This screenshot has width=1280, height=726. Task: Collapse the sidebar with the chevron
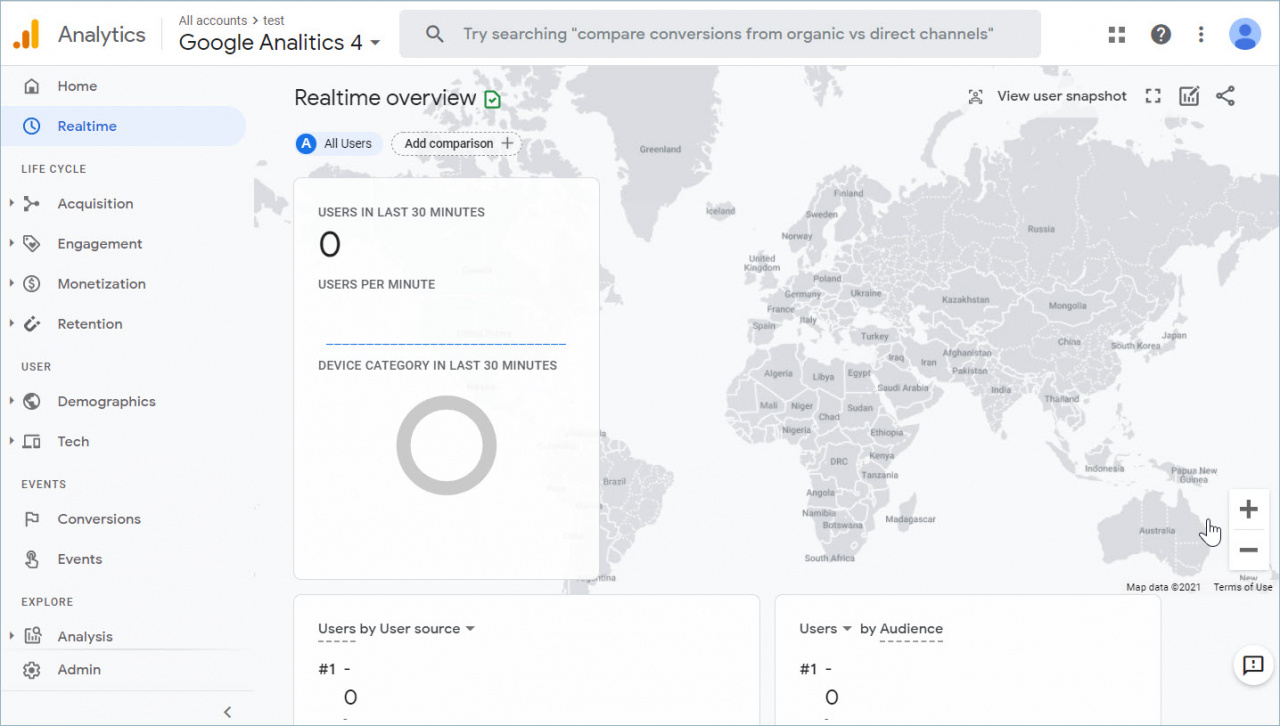tap(227, 712)
